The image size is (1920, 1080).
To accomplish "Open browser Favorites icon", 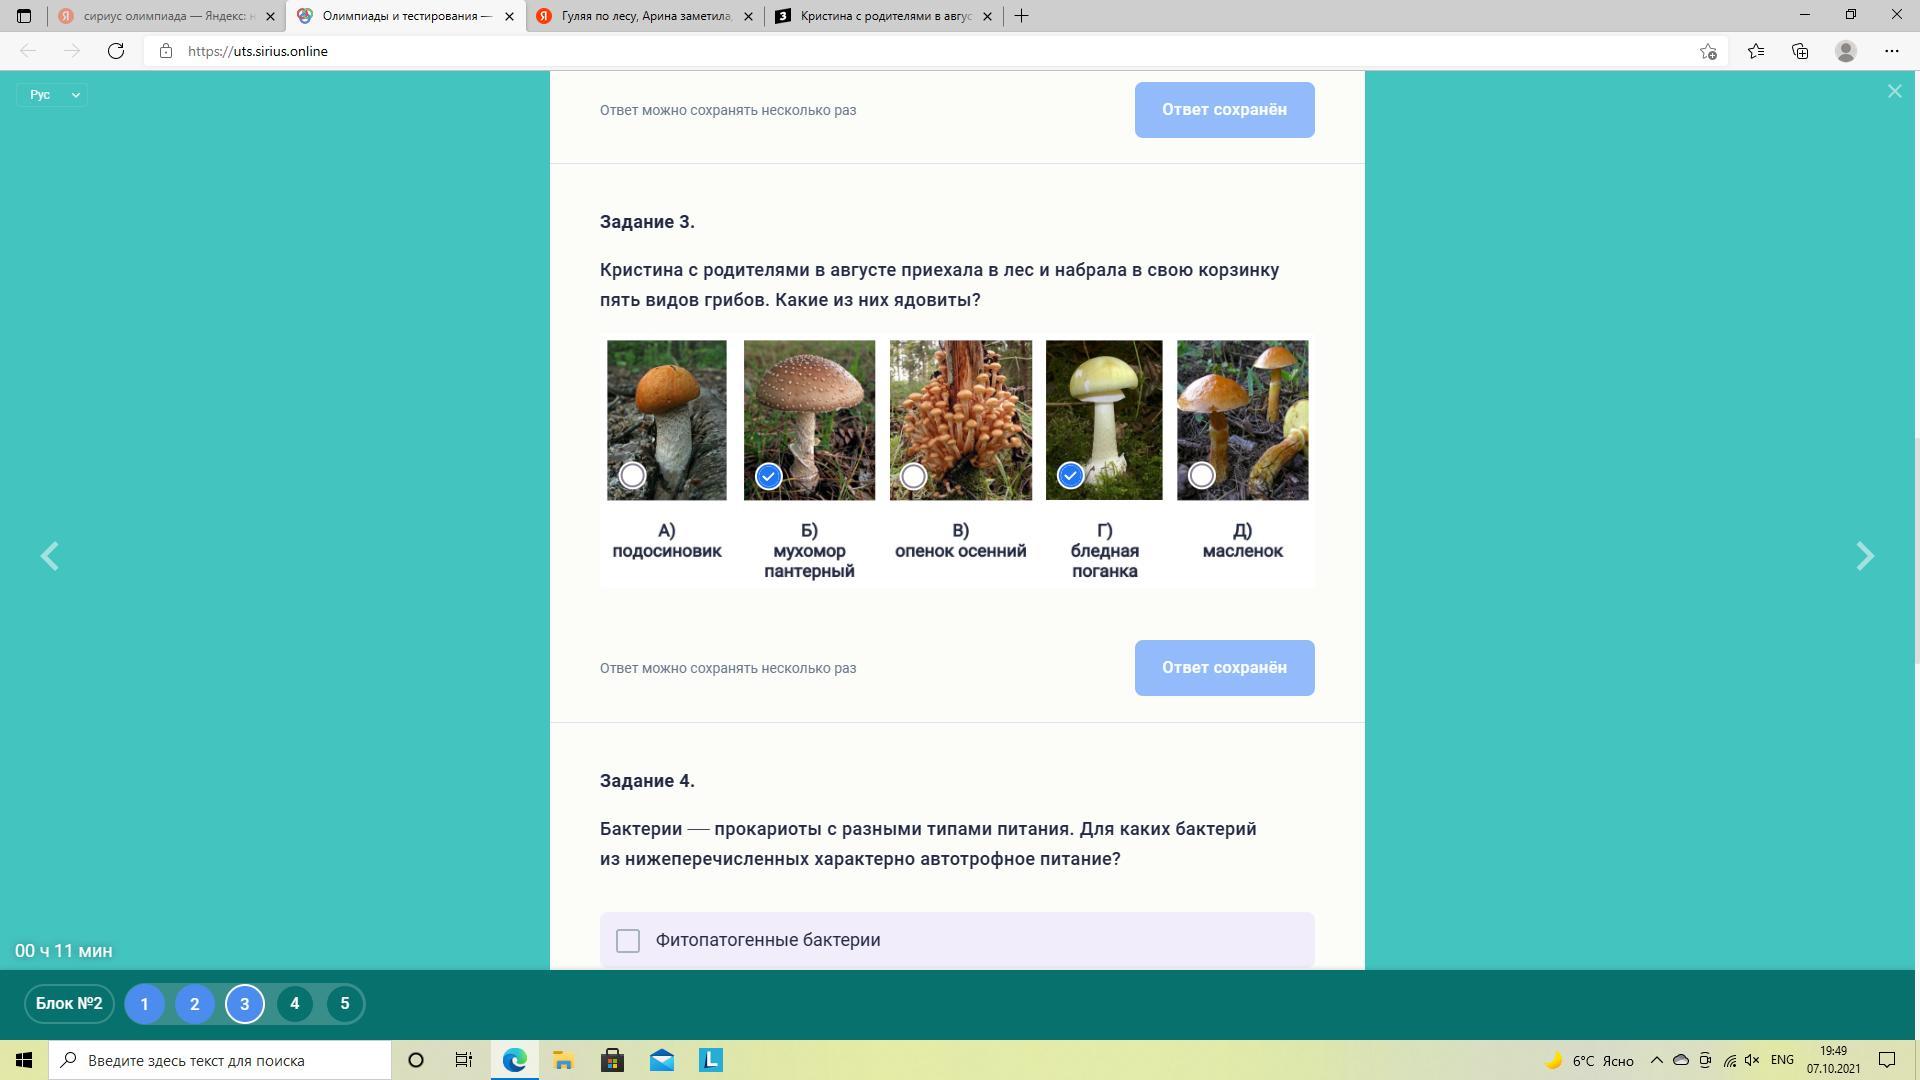I will point(1755,51).
